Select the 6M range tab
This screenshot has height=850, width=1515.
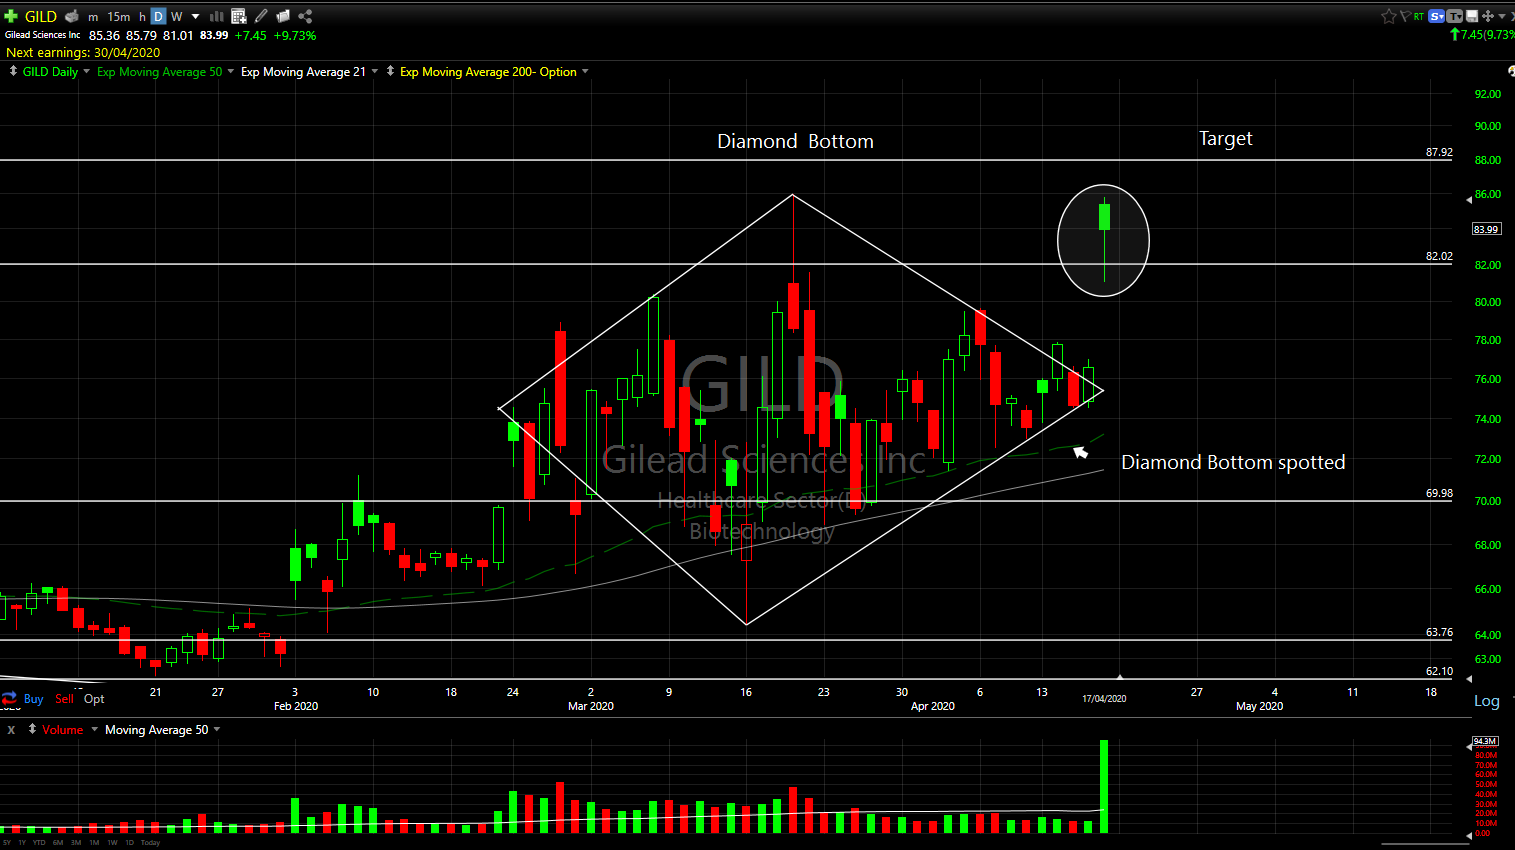point(58,842)
